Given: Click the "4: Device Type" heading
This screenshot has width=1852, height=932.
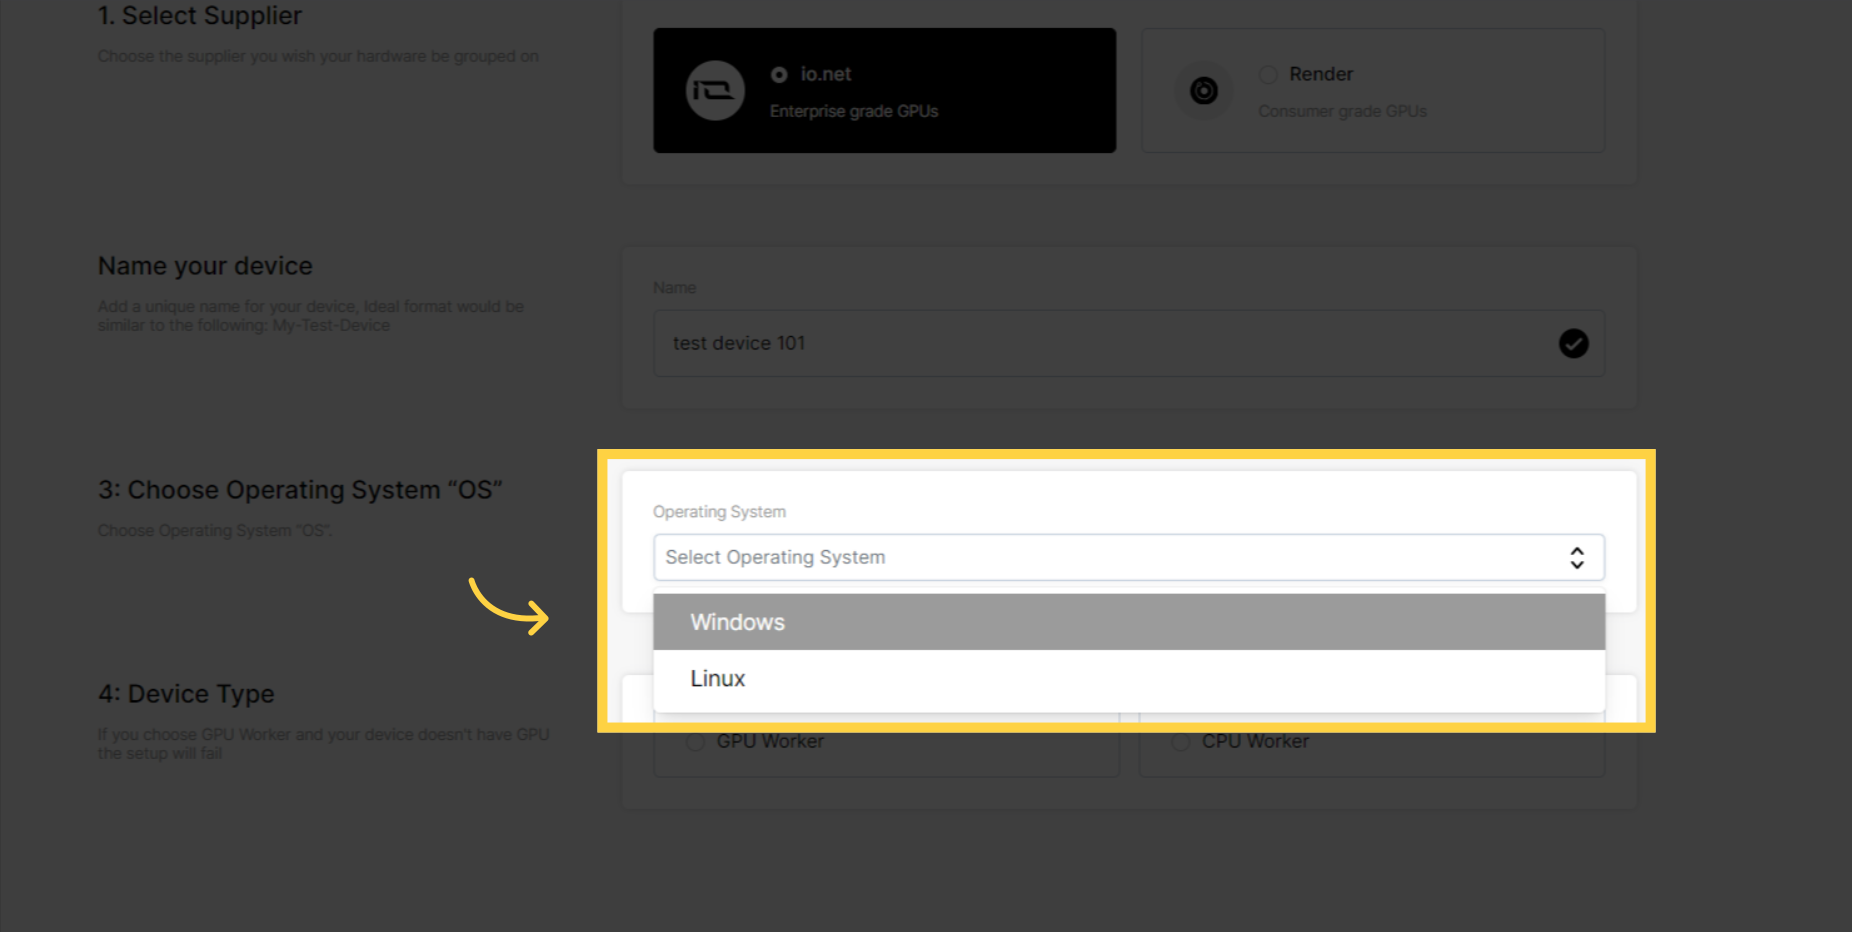Looking at the screenshot, I should point(186,694).
